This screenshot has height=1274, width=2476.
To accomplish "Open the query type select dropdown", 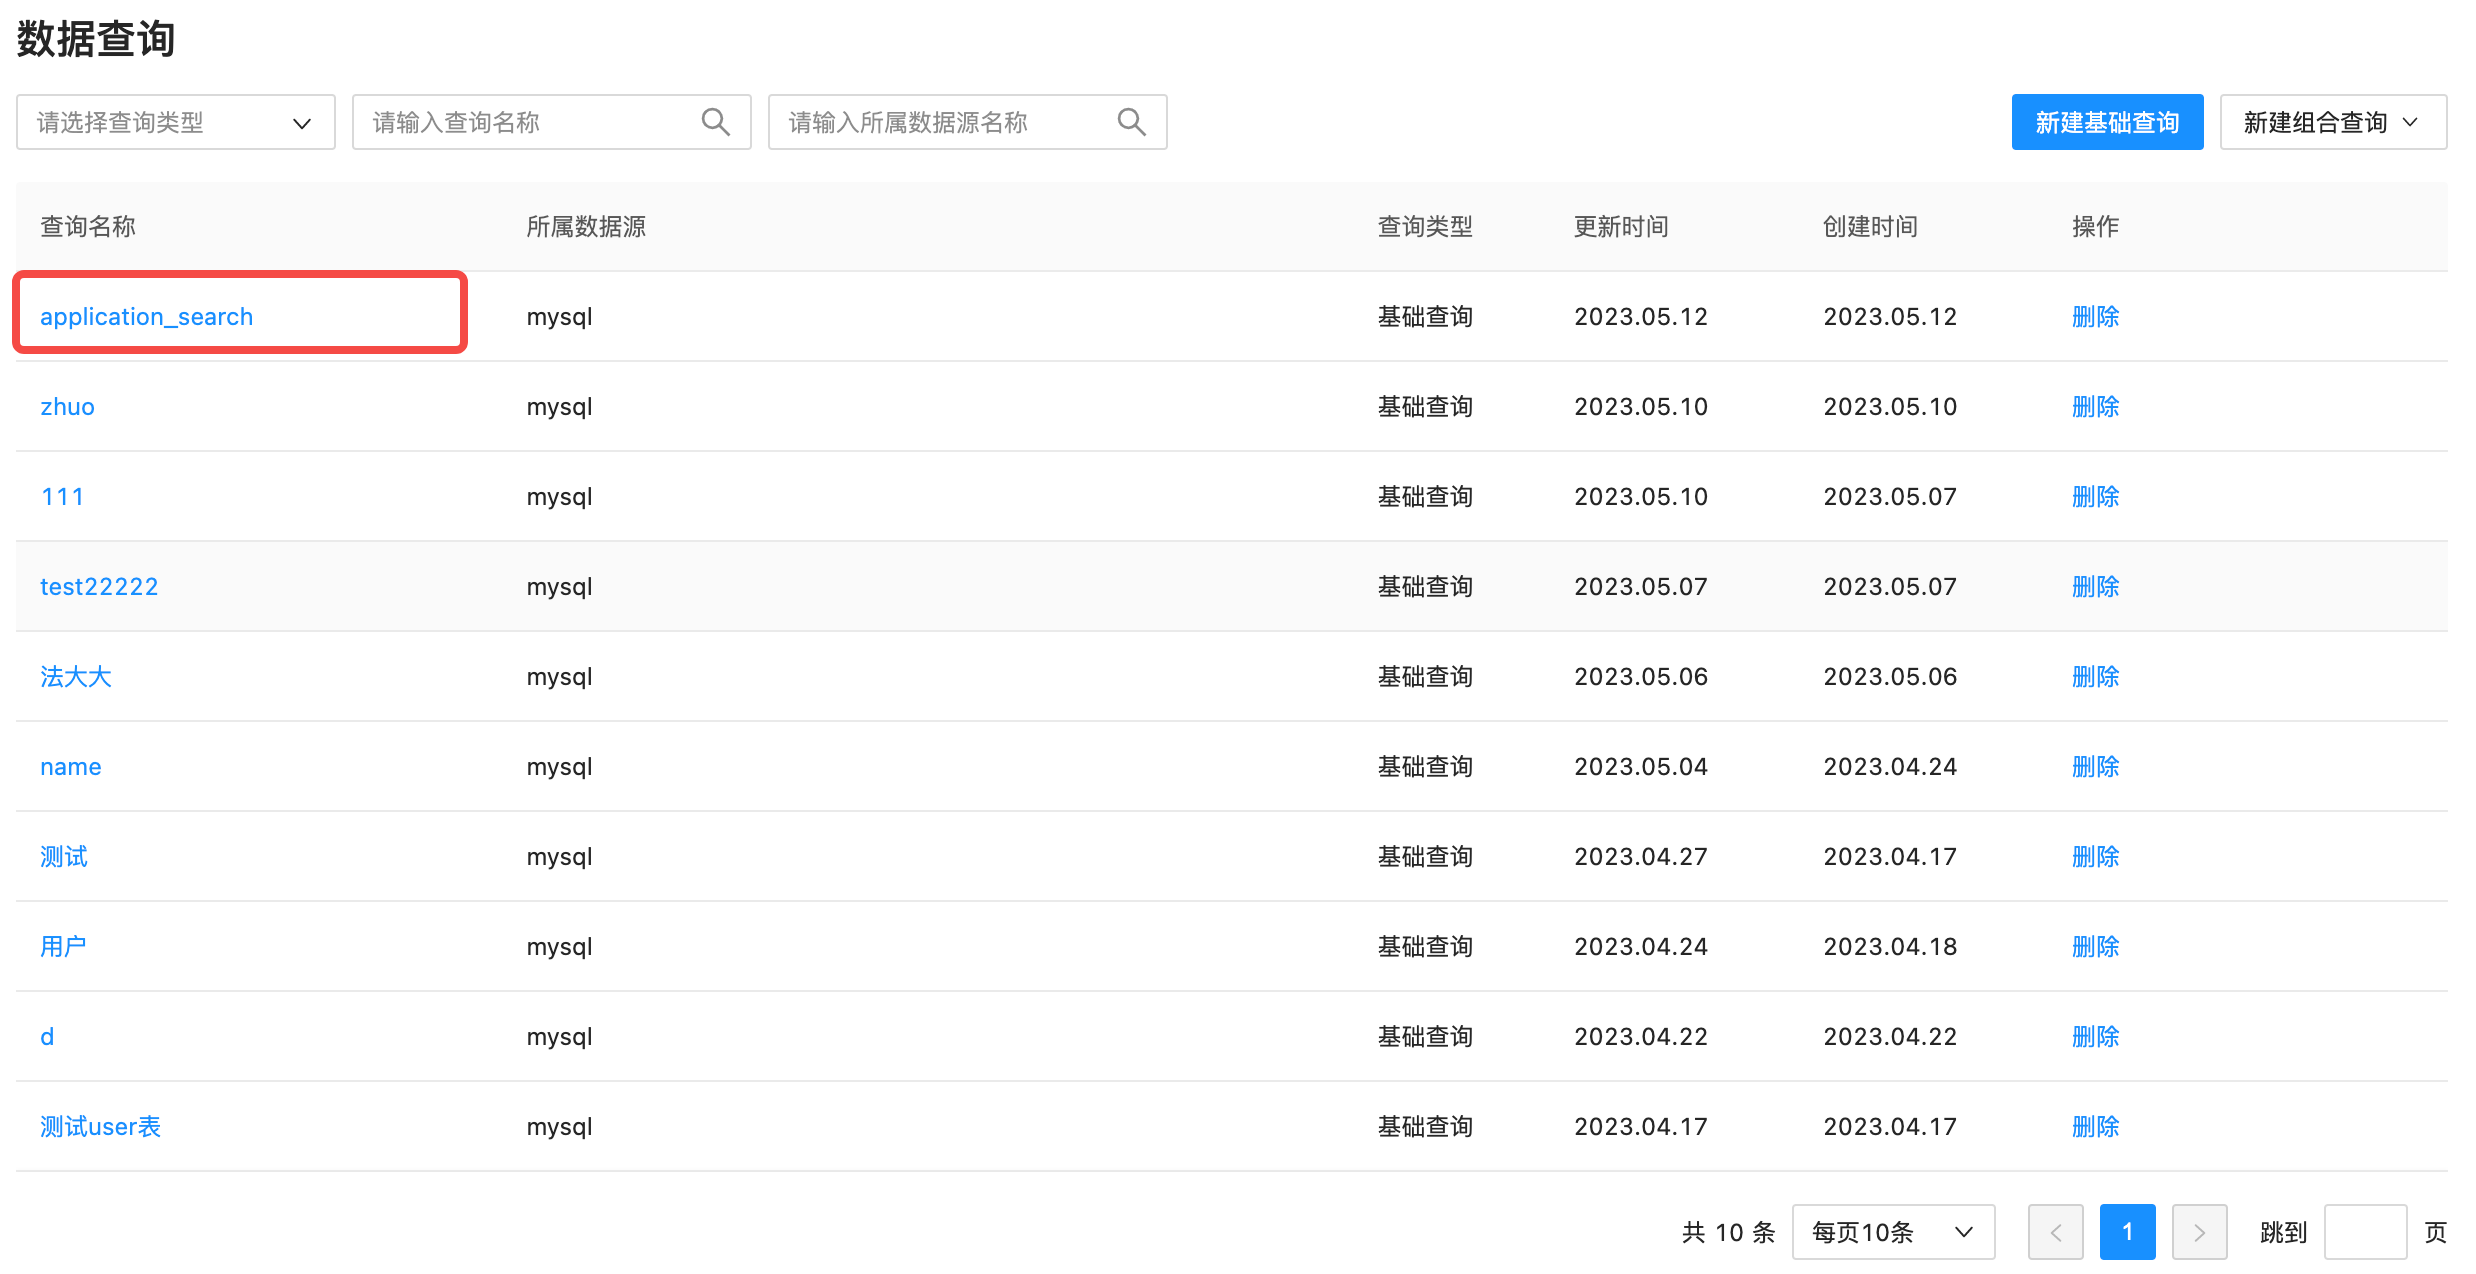I will (x=175, y=122).
